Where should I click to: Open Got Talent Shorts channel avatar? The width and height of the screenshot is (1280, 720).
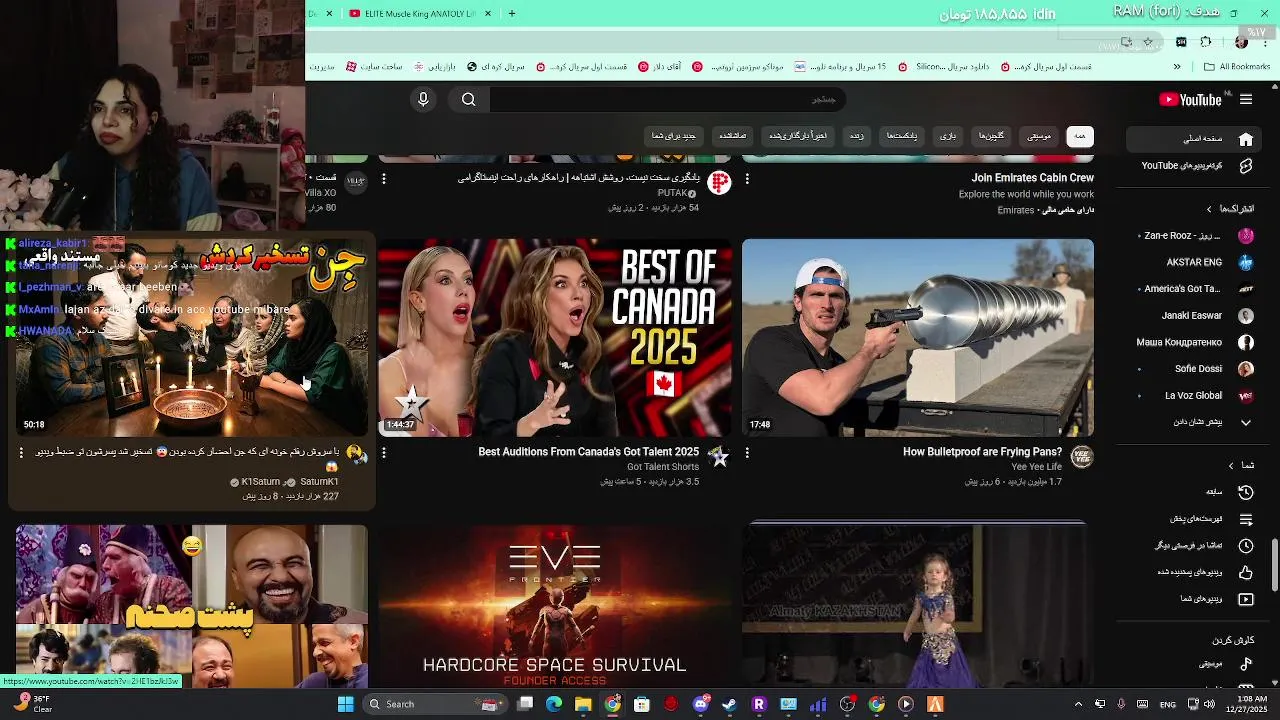pyautogui.click(x=718, y=457)
